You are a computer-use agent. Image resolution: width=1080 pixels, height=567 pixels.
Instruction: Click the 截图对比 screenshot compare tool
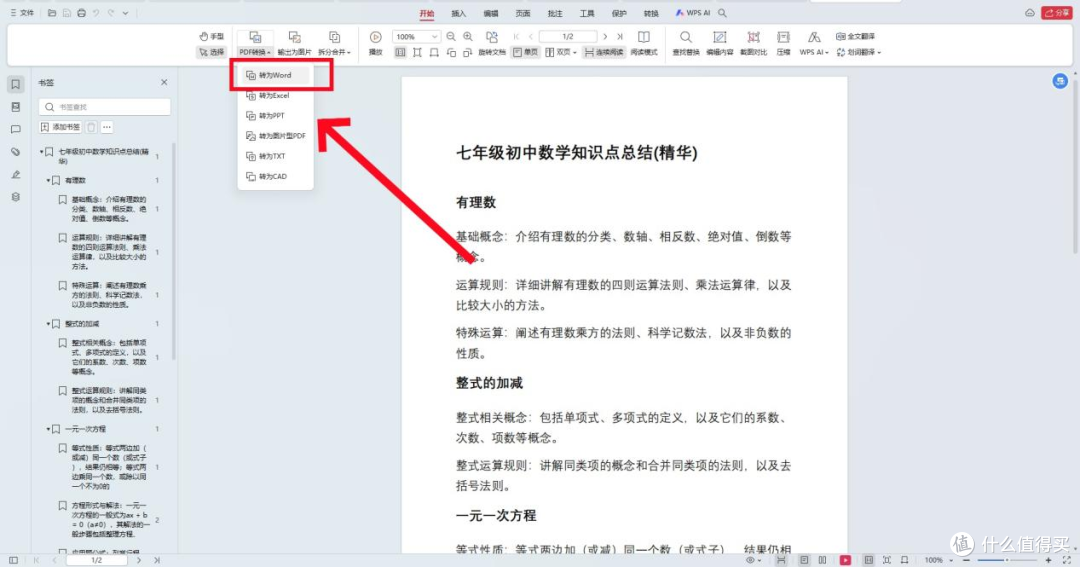coord(754,43)
